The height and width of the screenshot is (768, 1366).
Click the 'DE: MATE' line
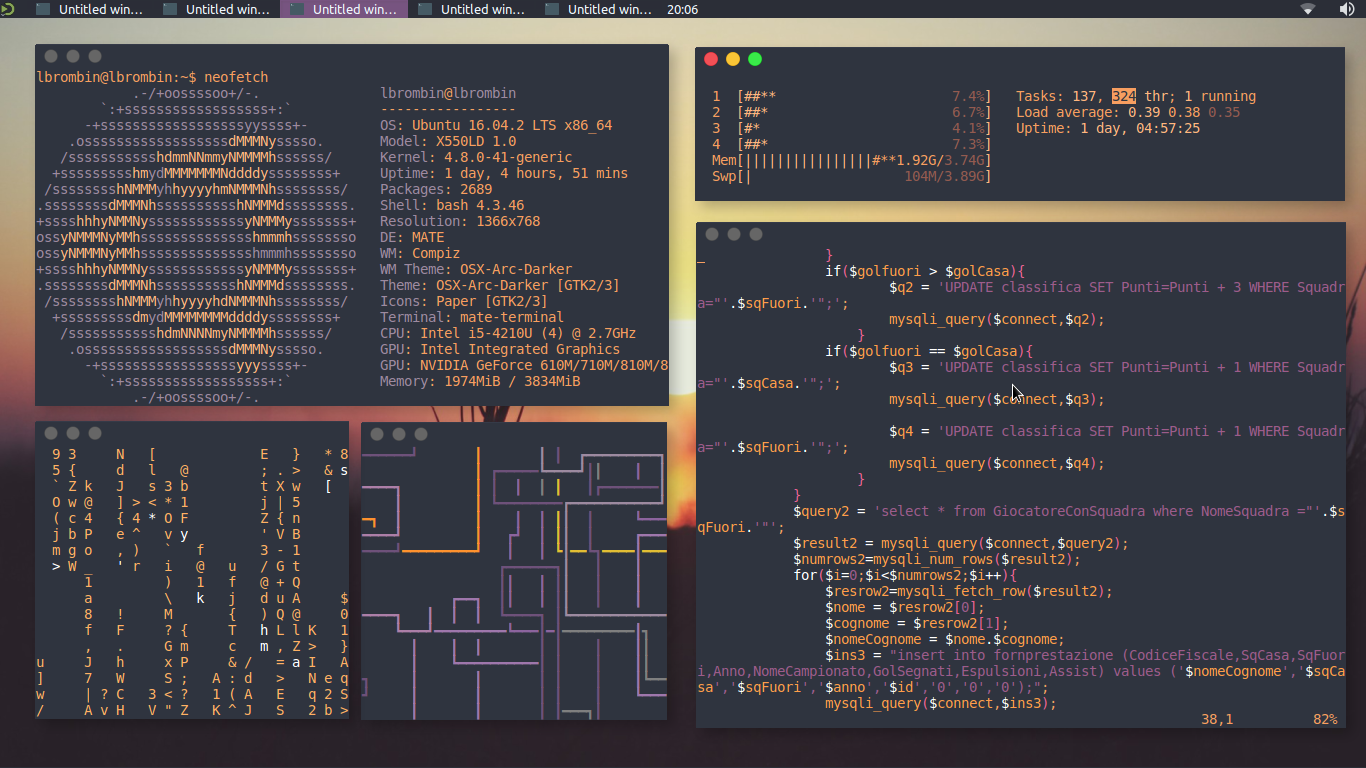[412, 237]
